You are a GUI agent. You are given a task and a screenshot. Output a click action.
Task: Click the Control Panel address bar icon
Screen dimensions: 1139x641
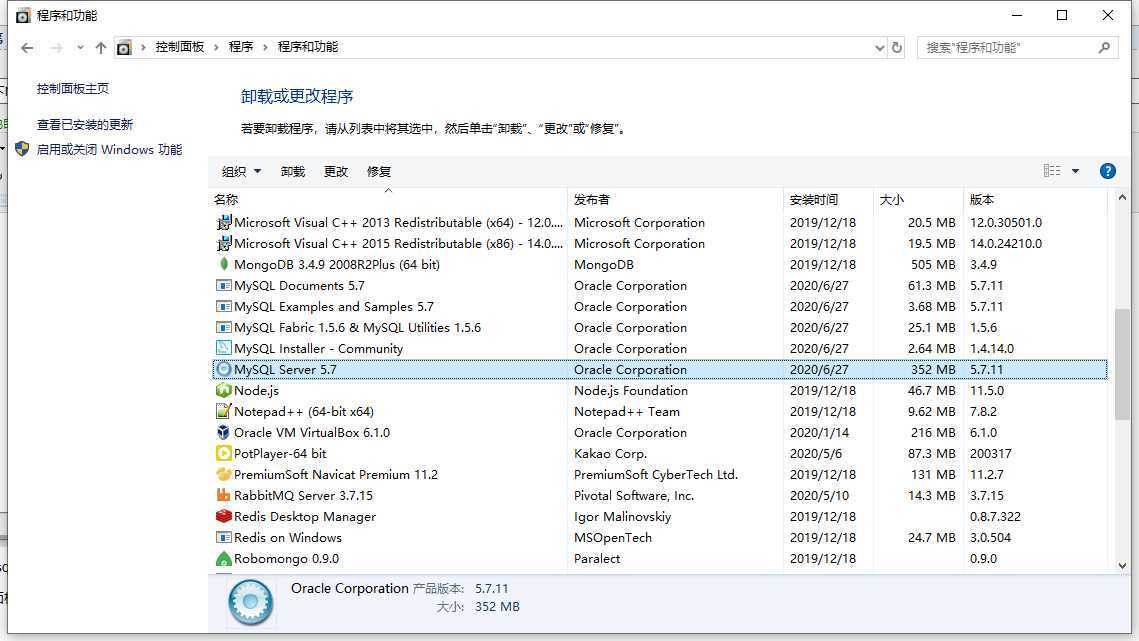click(124, 48)
